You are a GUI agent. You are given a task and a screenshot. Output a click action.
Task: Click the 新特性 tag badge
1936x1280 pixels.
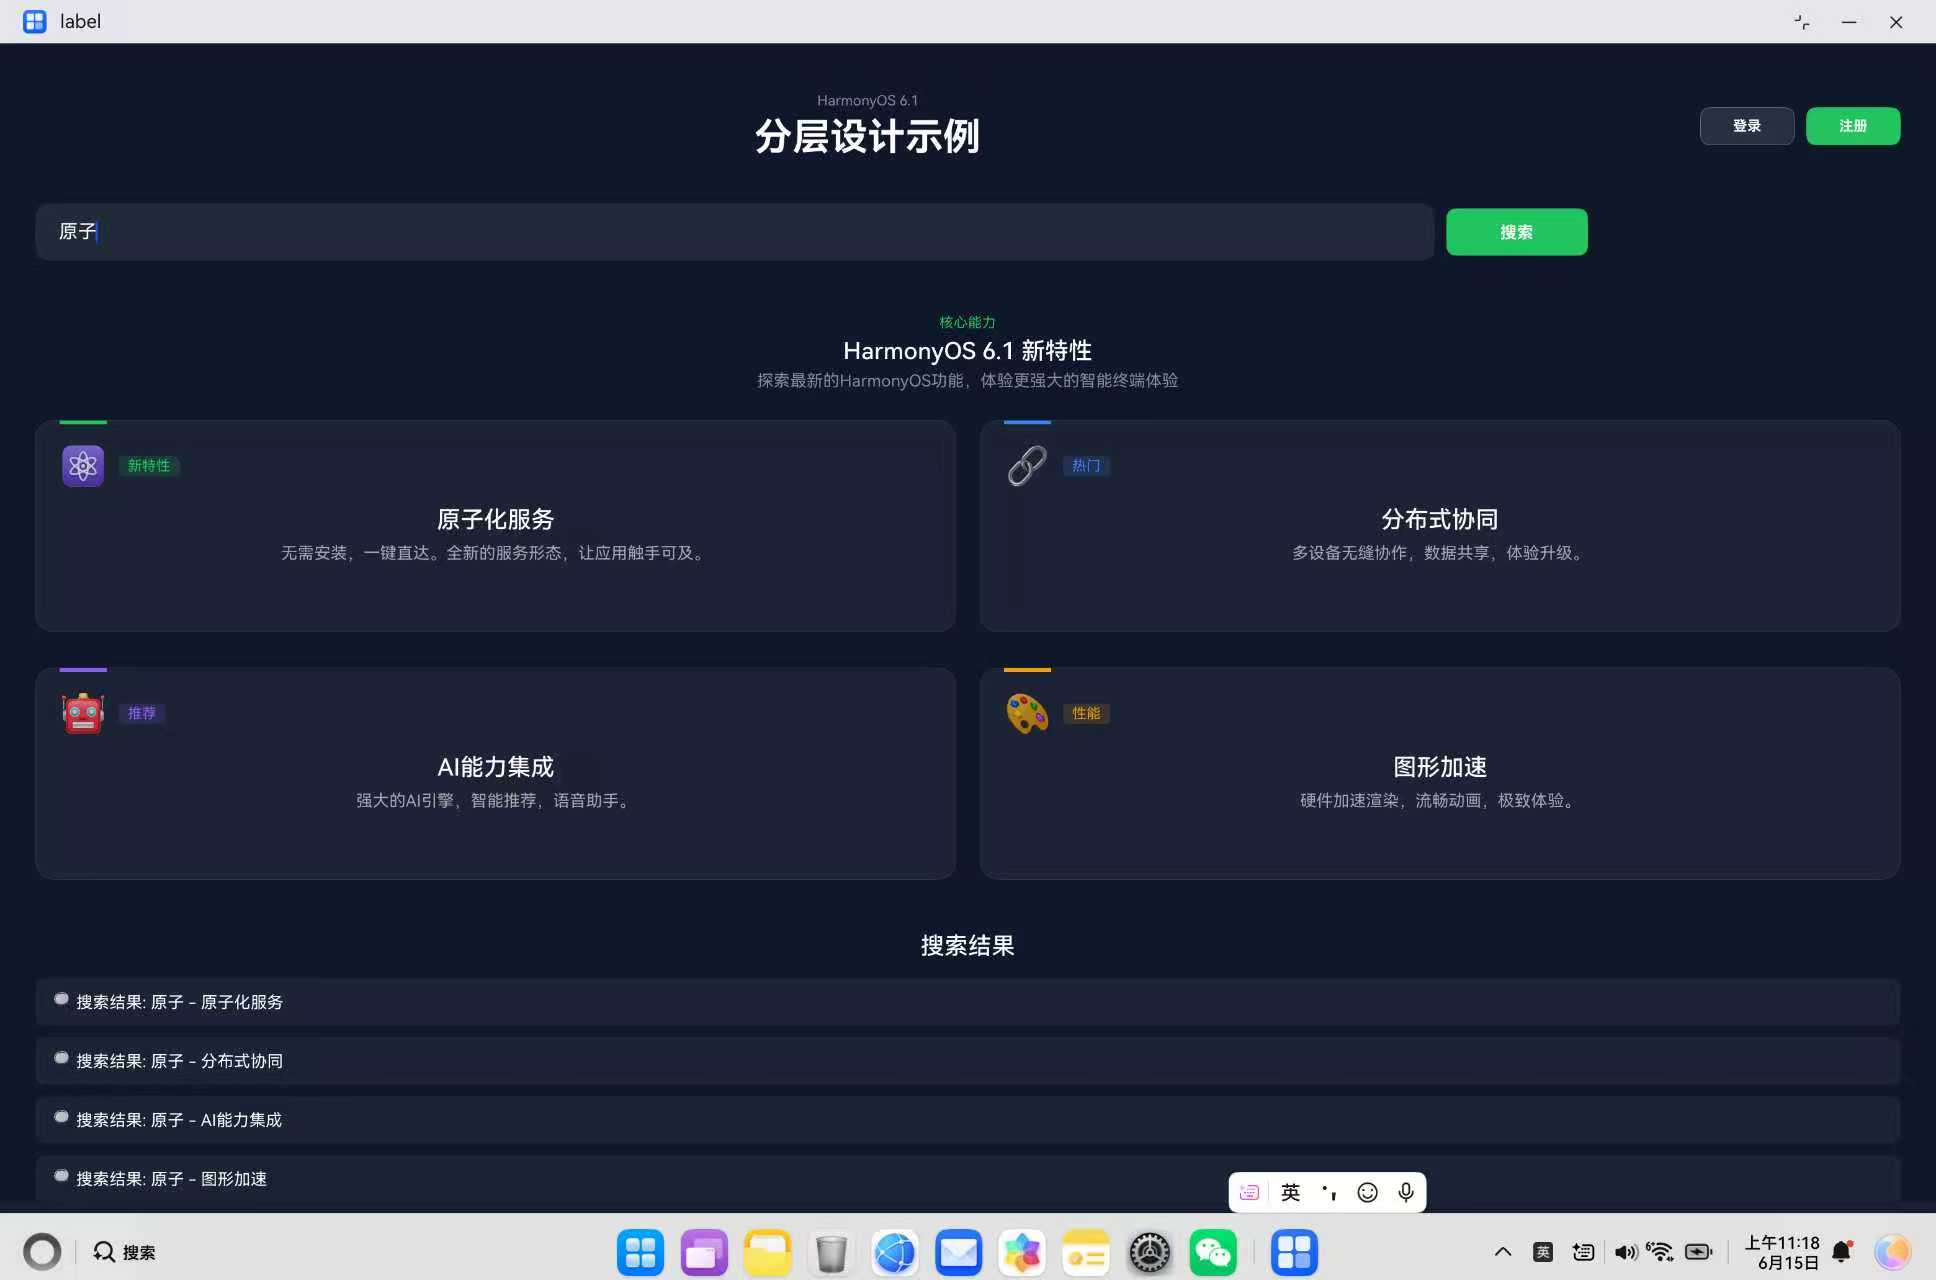click(149, 466)
